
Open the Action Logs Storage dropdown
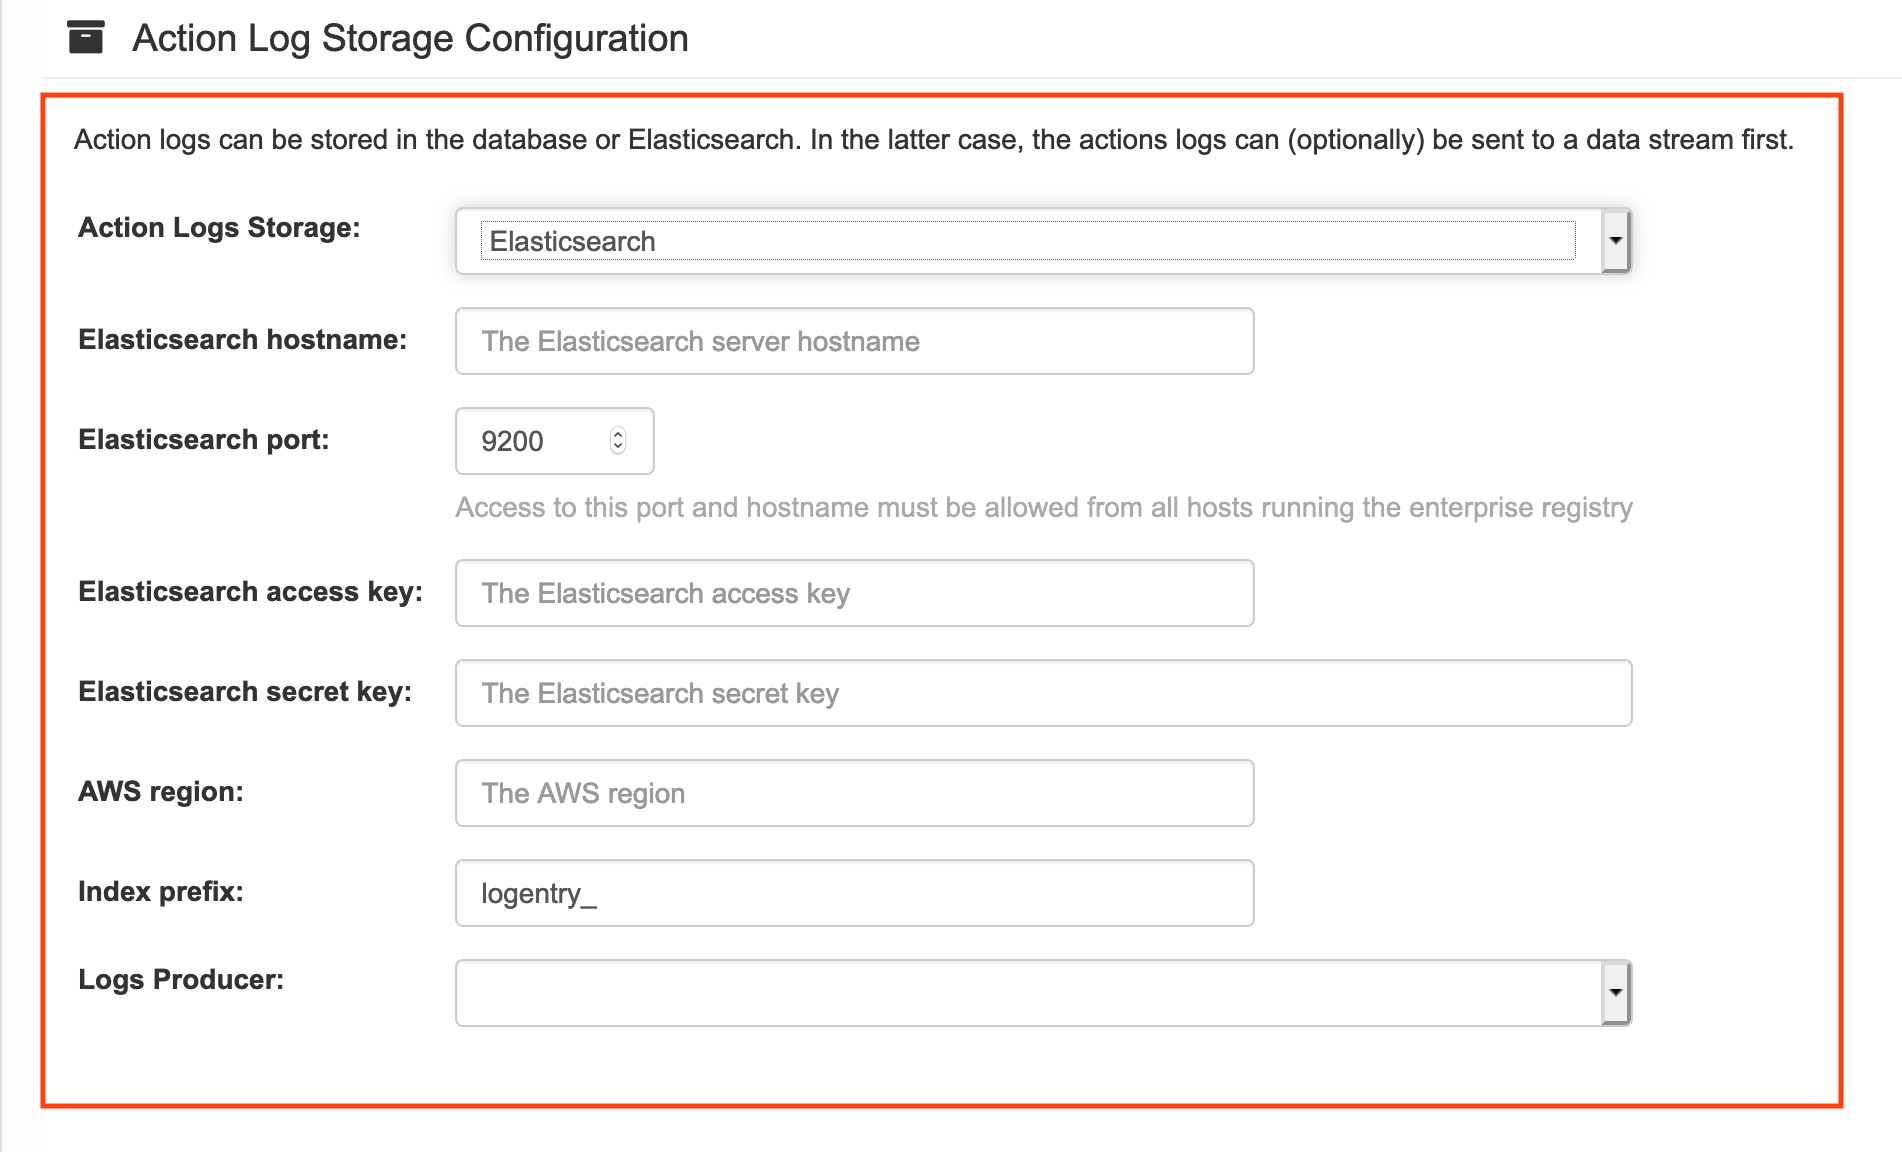click(1043, 241)
